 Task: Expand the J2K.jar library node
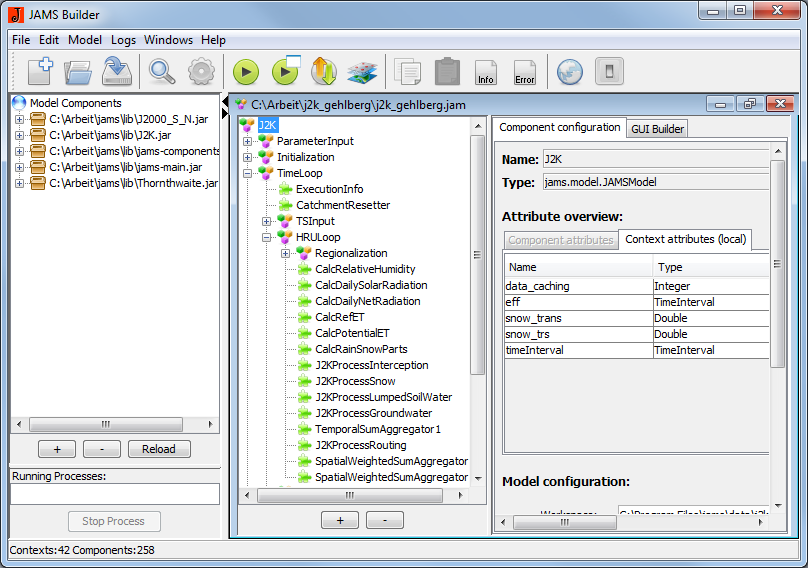[19, 135]
